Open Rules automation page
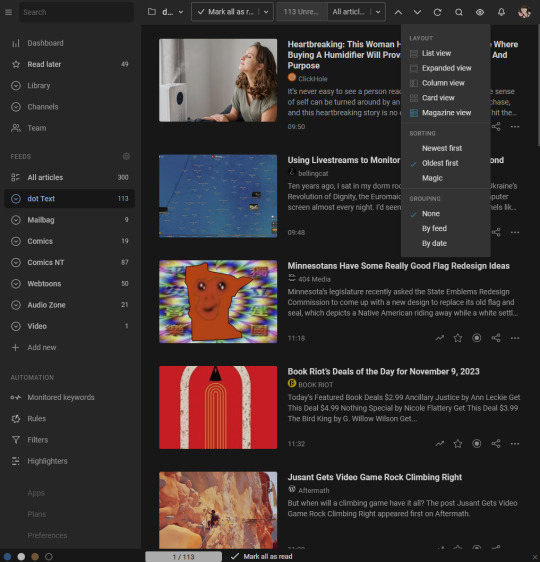 point(70,419)
